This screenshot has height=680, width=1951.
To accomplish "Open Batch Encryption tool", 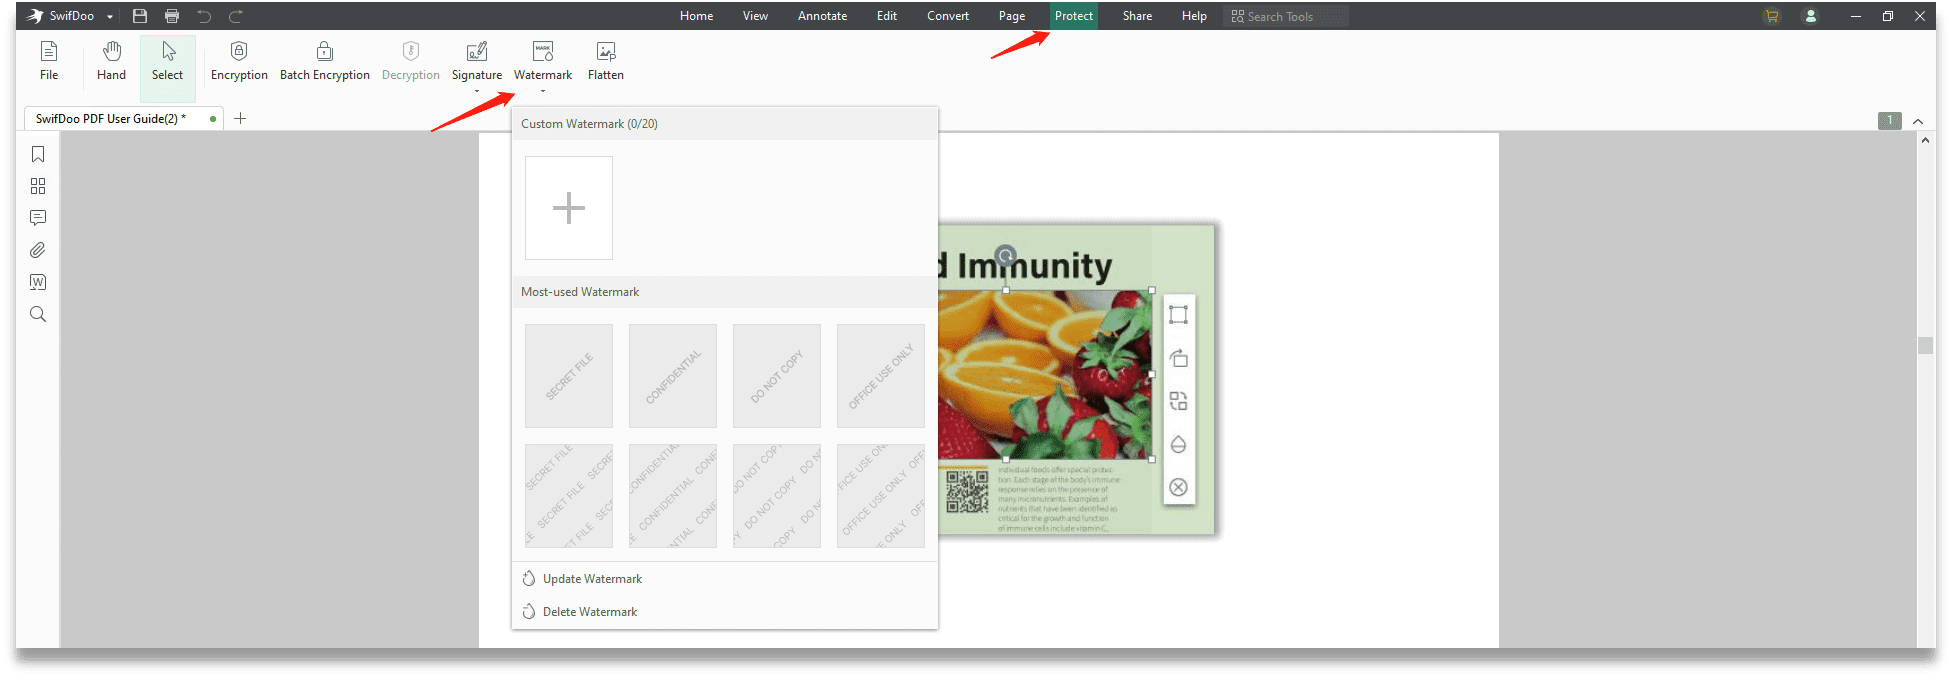I will click(325, 61).
